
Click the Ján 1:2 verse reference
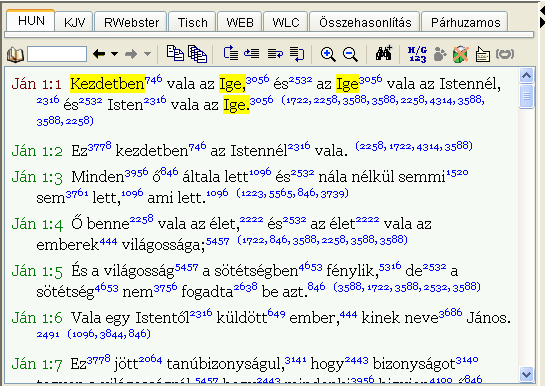(x=37, y=151)
